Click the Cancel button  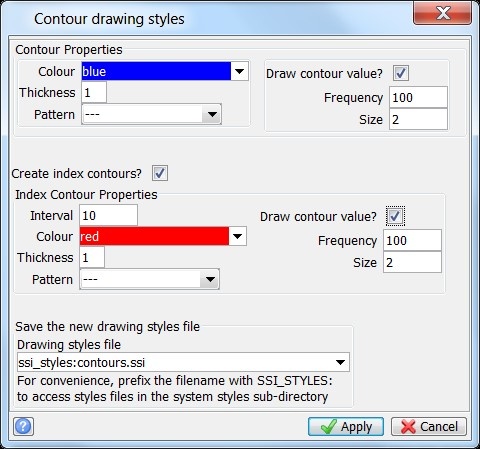pos(429,427)
